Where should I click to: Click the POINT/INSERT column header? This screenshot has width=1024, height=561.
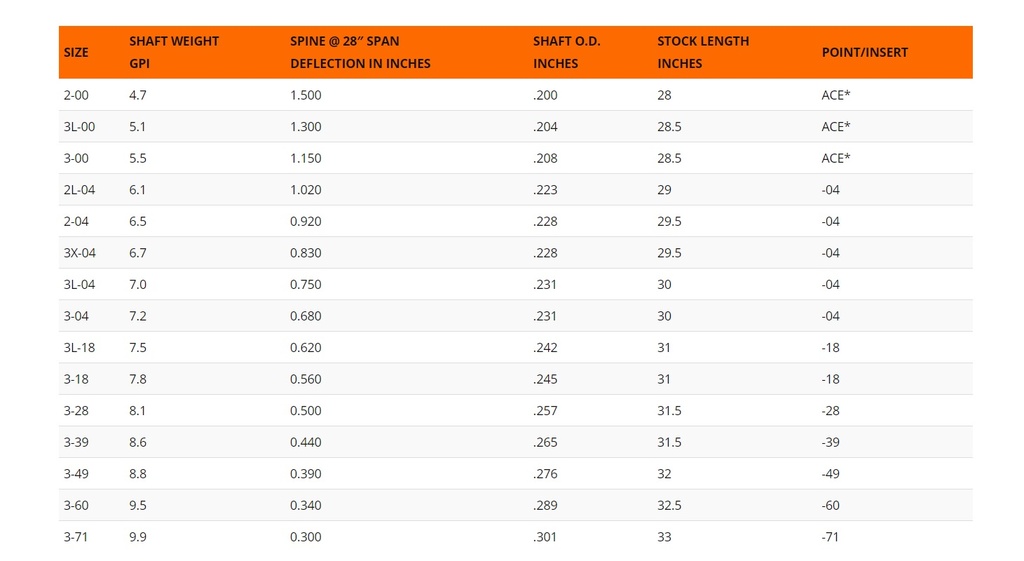[x=865, y=52]
